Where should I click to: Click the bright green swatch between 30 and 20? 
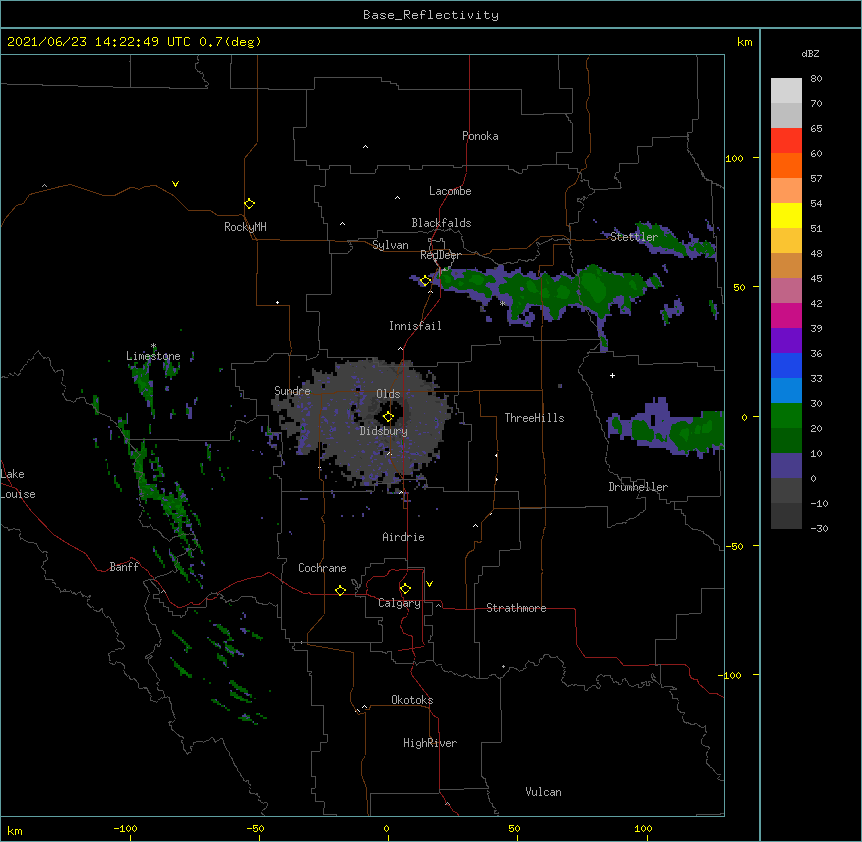tap(786, 416)
